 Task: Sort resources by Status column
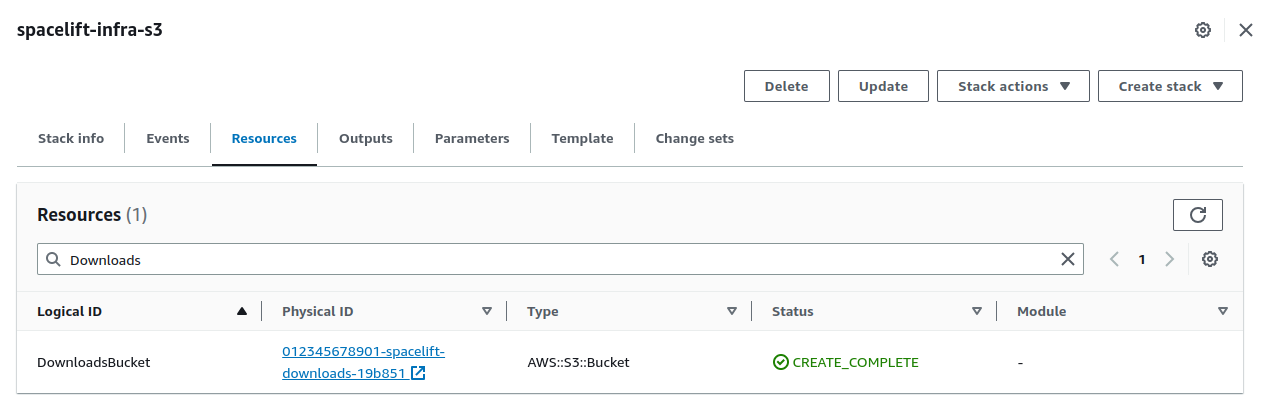875,311
